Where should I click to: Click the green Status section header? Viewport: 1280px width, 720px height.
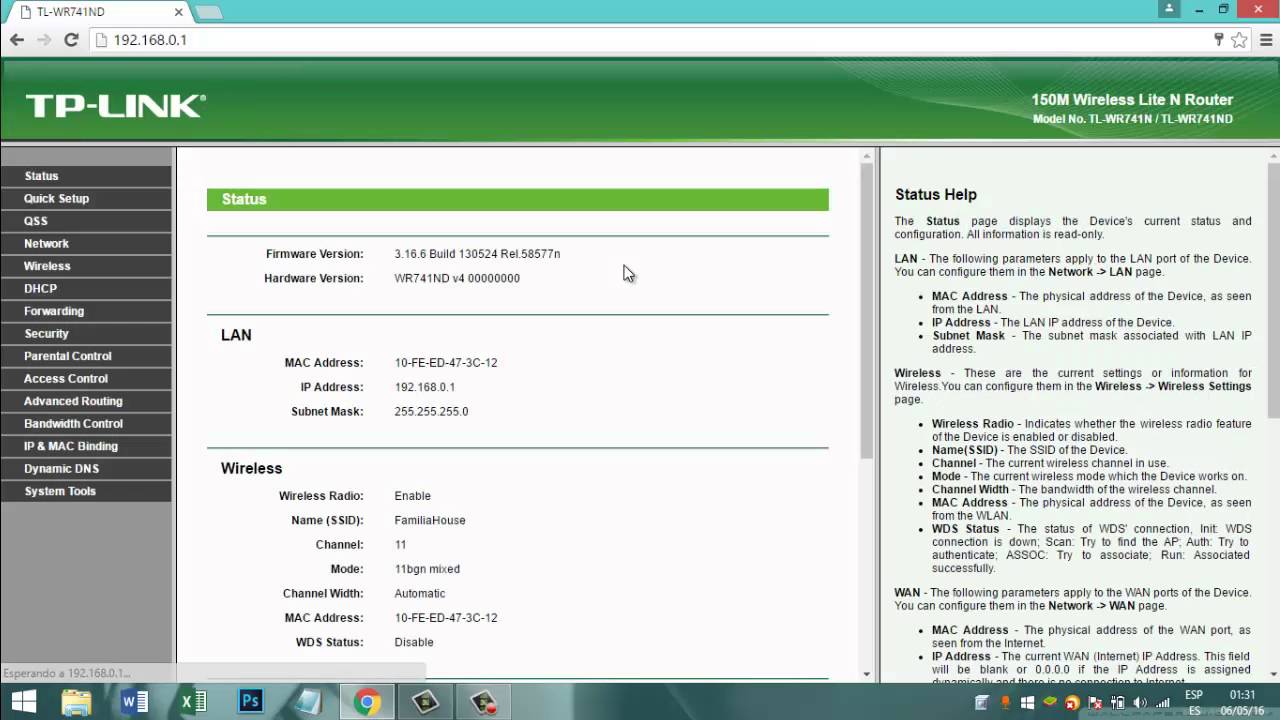(518, 199)
